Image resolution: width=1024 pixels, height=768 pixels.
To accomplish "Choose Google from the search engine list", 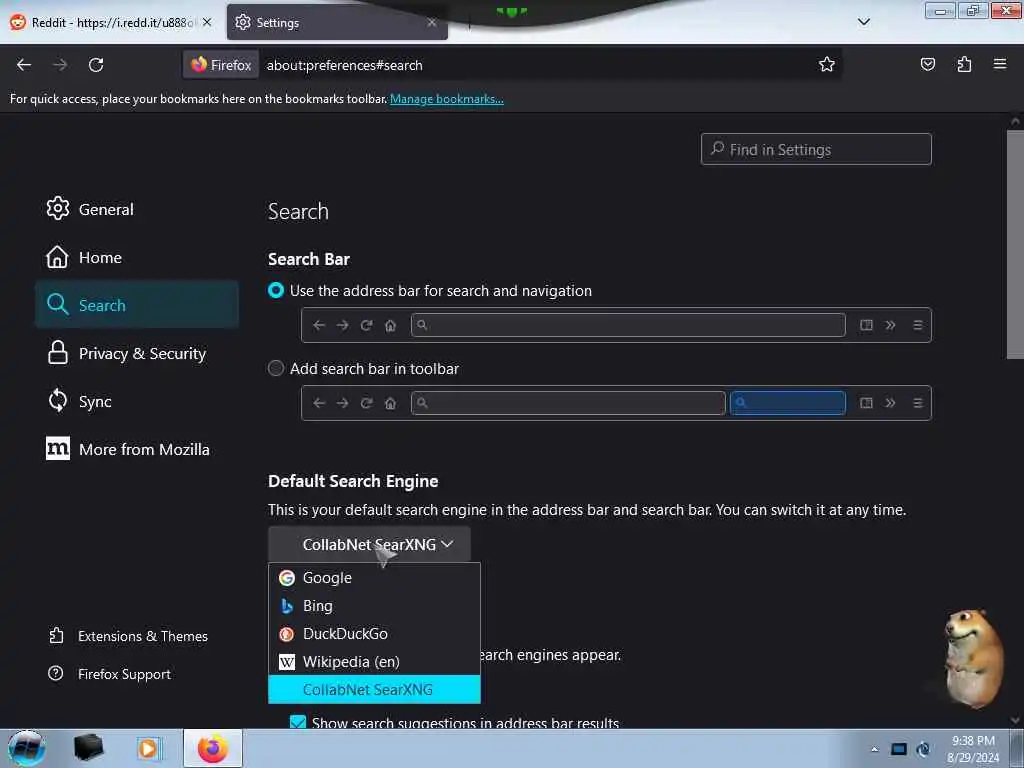I will coord(374,577).
